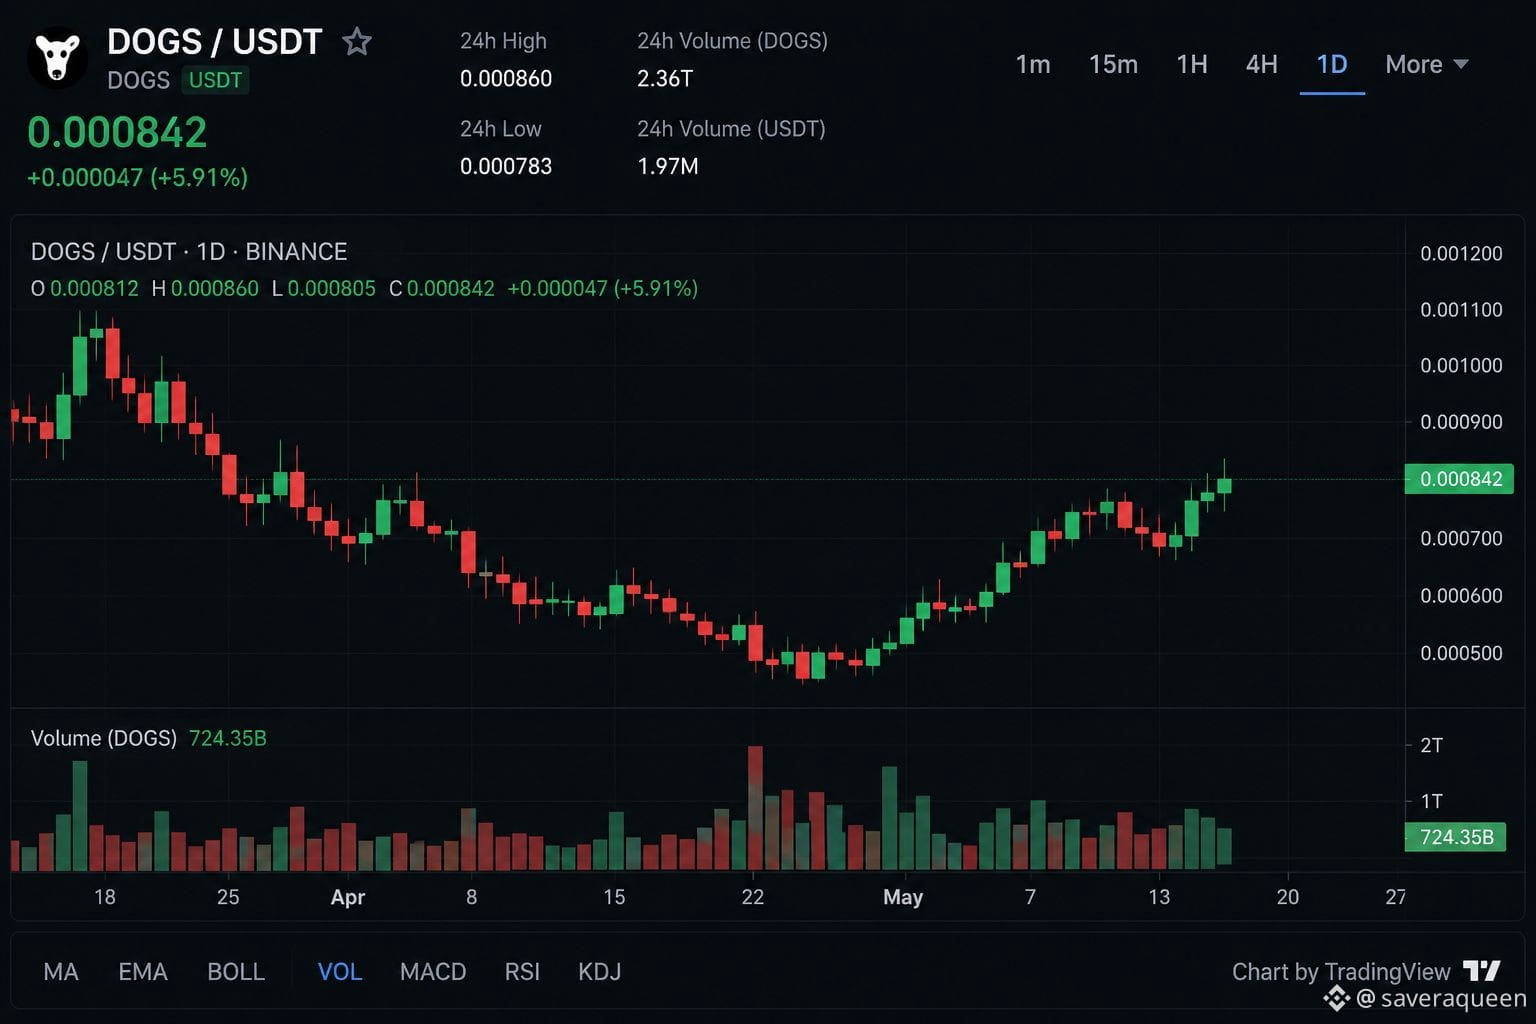
Task: Enable the KDJ indicator
Action: click(x=600, y=972)
